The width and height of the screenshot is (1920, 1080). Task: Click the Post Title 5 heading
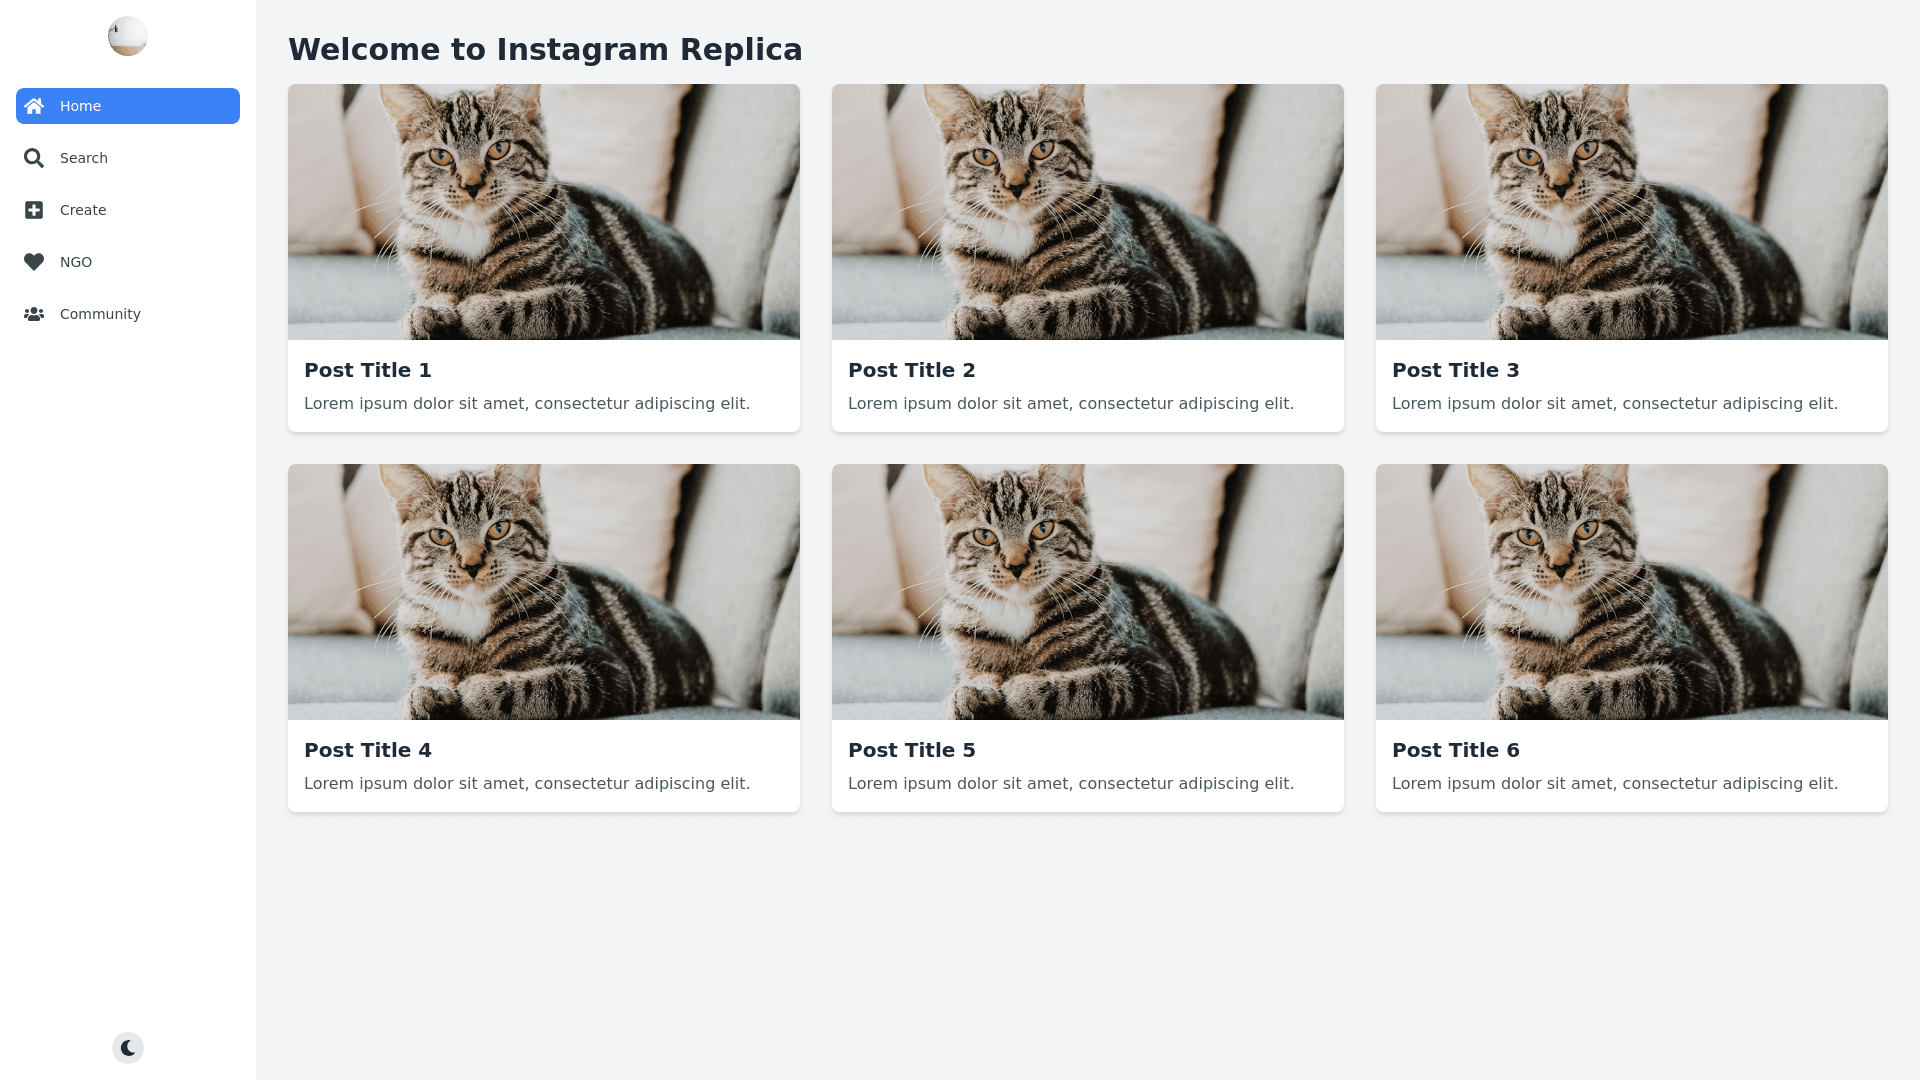click(x=912, y=750)
